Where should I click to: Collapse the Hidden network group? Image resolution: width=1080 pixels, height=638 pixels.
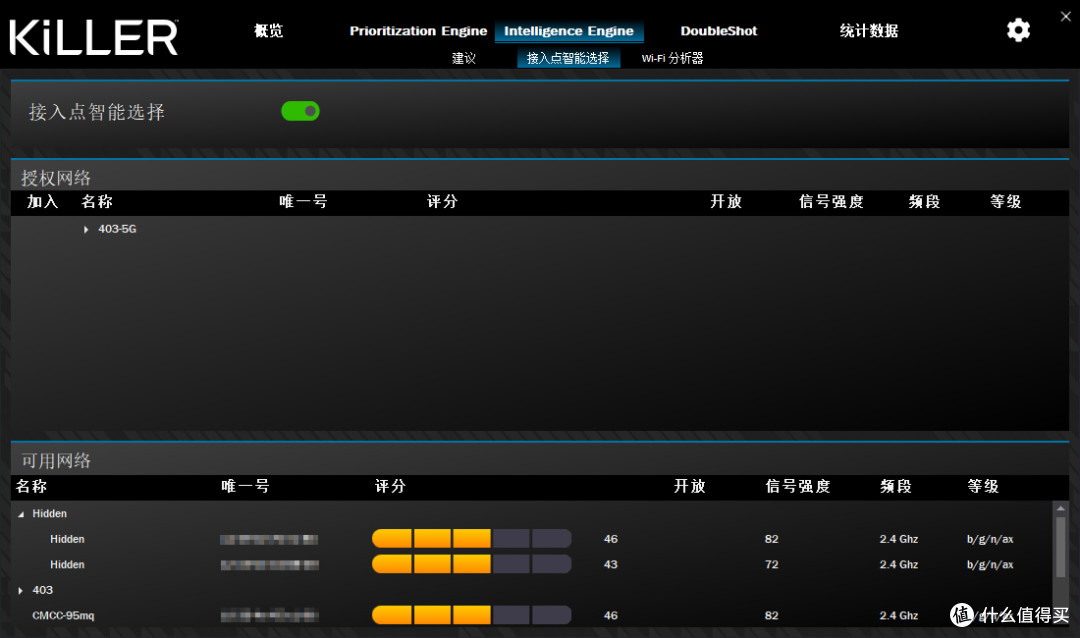tap(21, 514)
